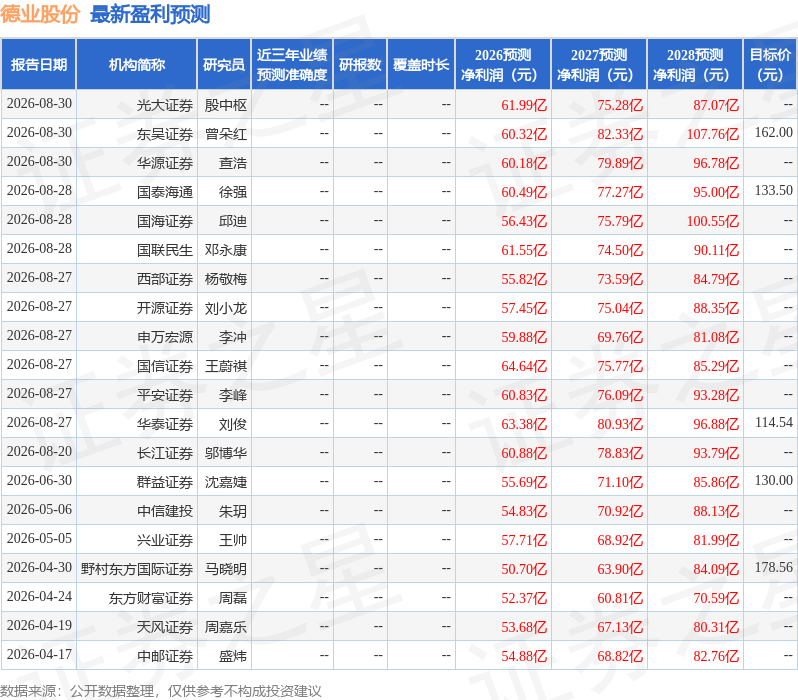This screenshot has height=700, width=798.
Task: Click the 数据来源 footnote text
Action: (161, 691)
